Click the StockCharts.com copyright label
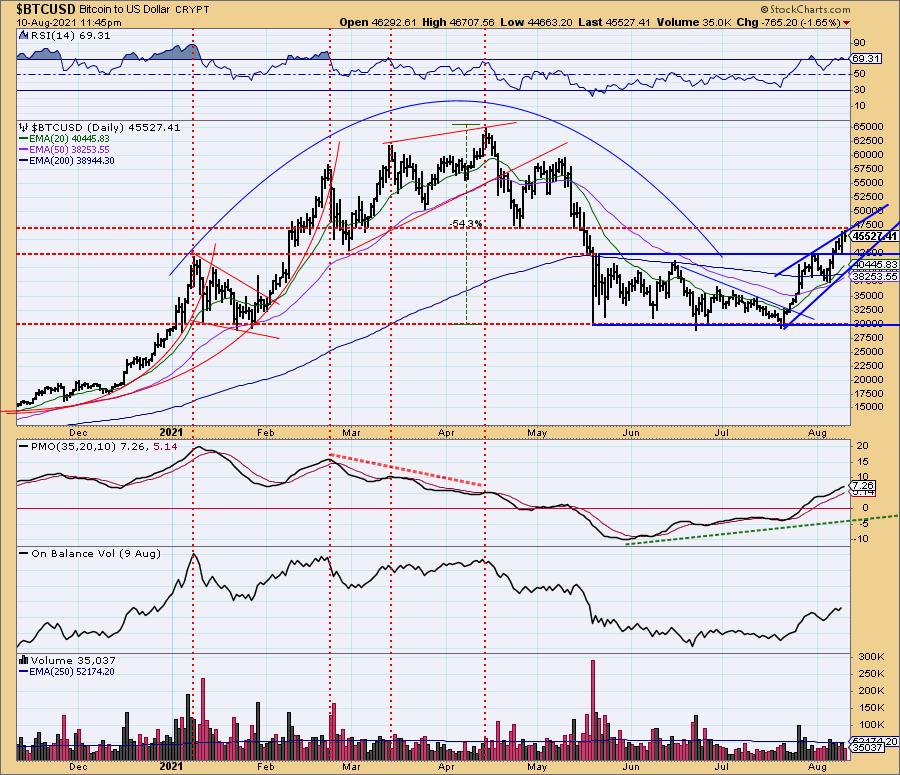The width and height of the screenshot is (900, 775). pos(805,9)
